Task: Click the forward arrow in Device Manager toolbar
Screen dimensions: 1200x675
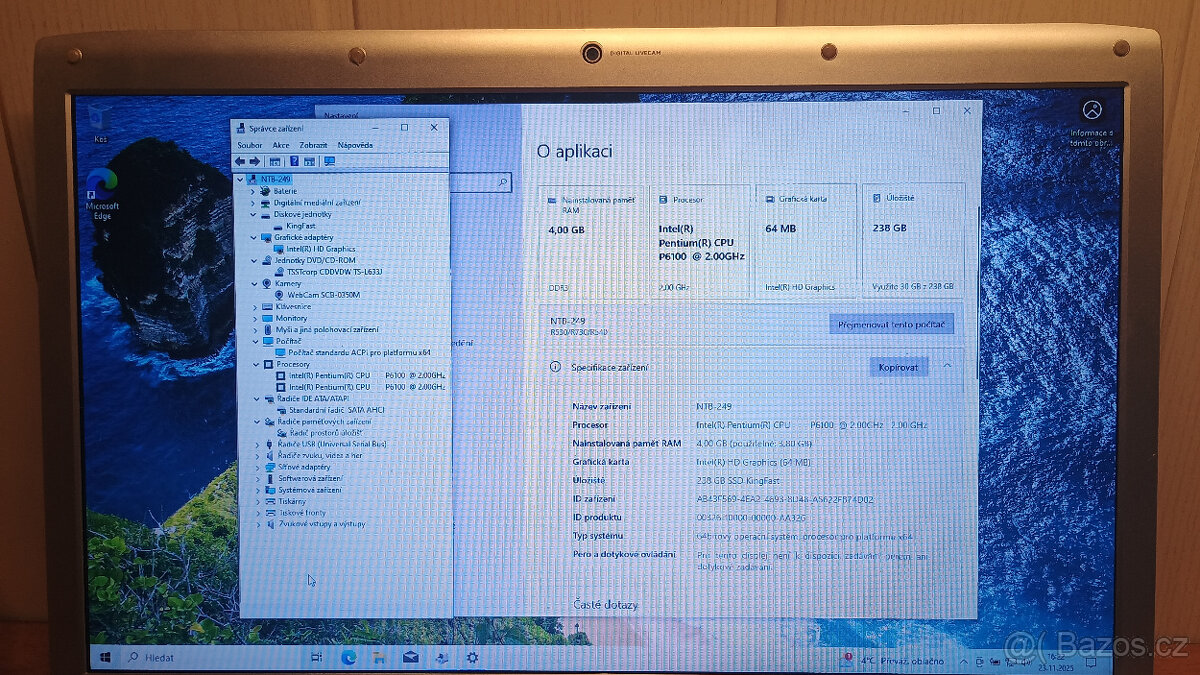Action: coord(255,161)
